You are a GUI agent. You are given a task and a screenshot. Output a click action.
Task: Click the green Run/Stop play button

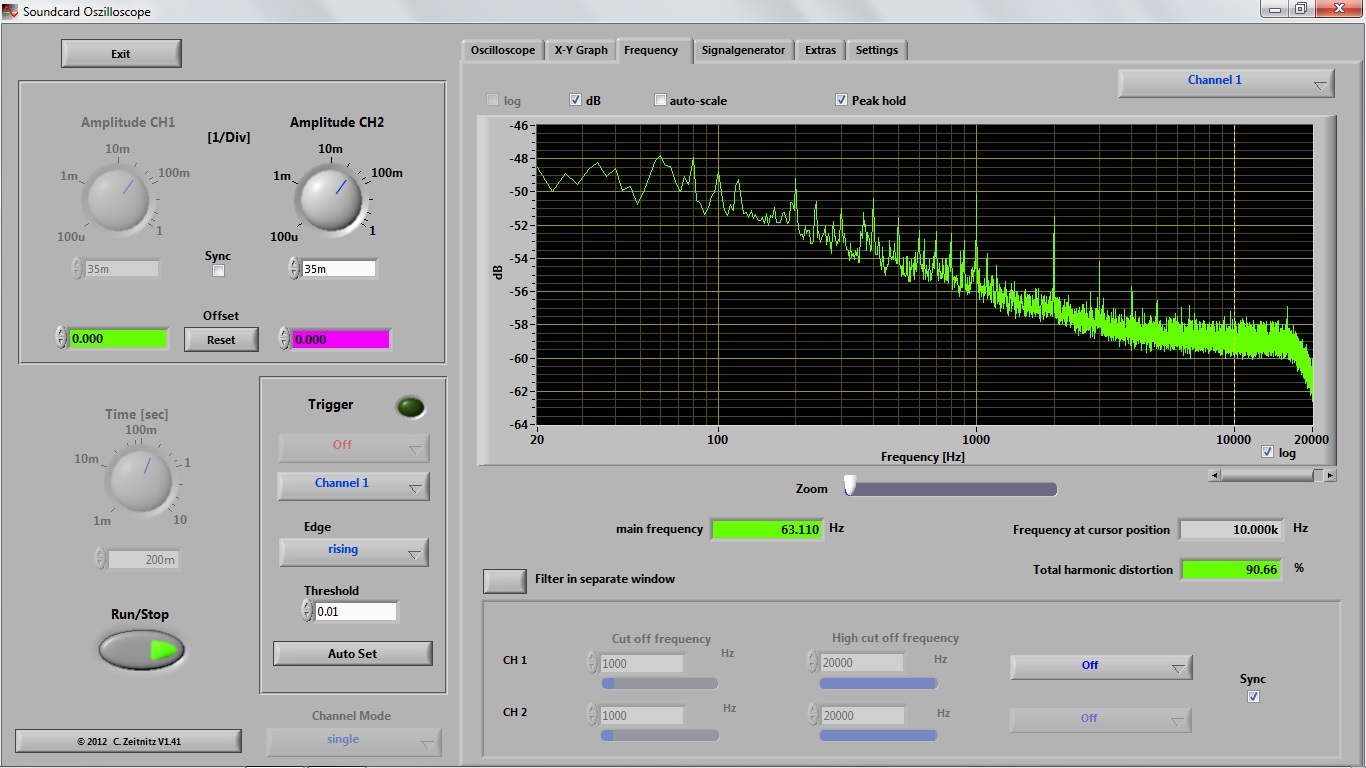[142, 650]
